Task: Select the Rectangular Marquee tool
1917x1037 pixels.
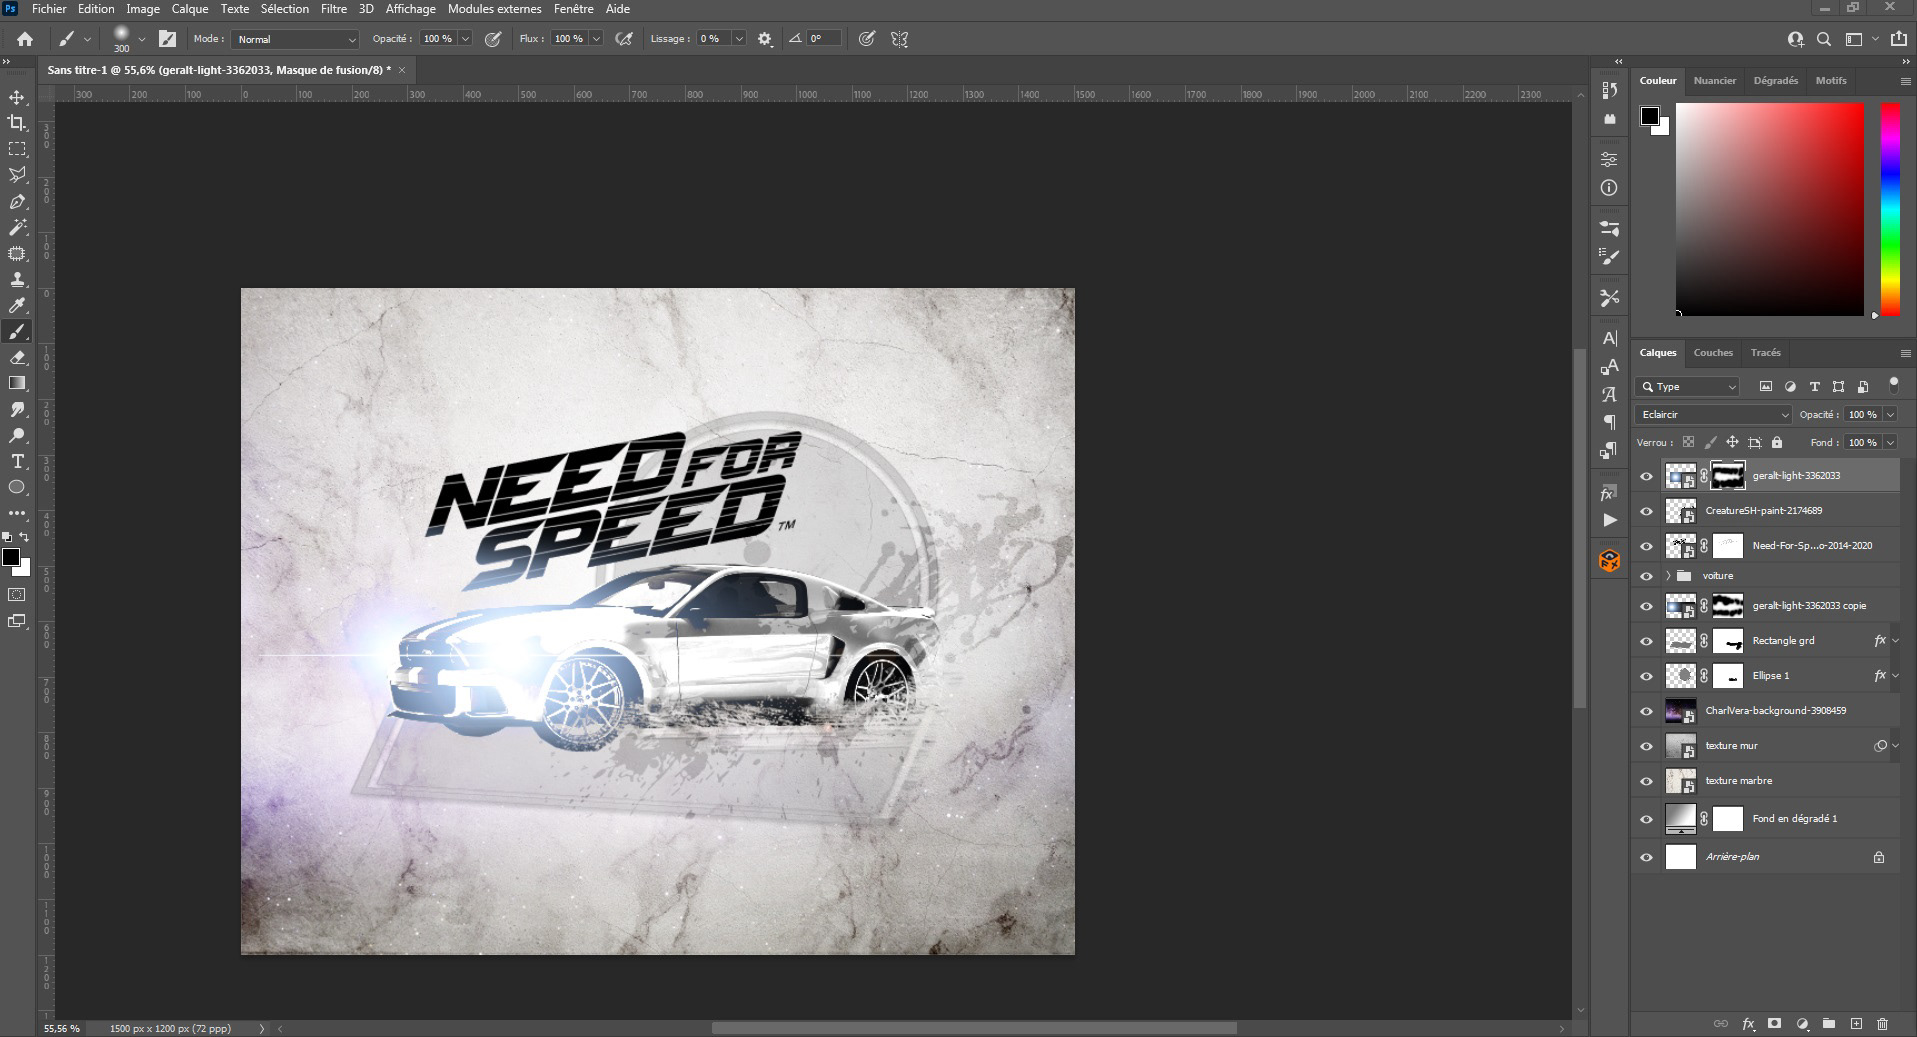Action: tap(17, 149)
